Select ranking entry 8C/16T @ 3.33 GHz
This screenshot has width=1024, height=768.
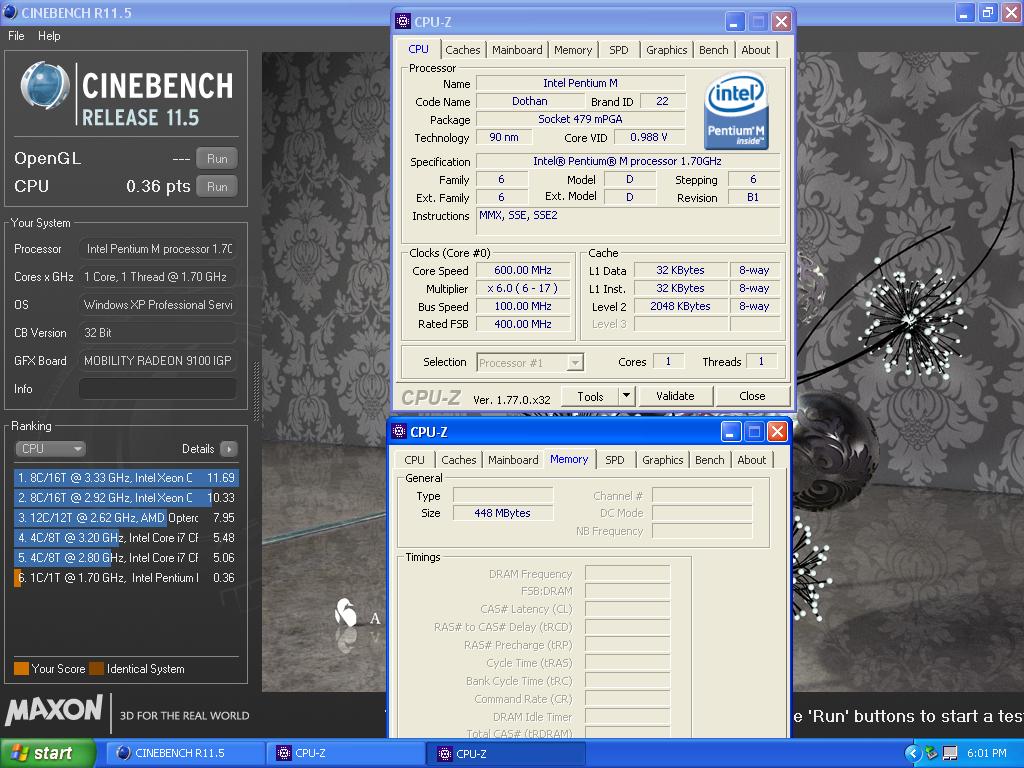tap(126, 478)
